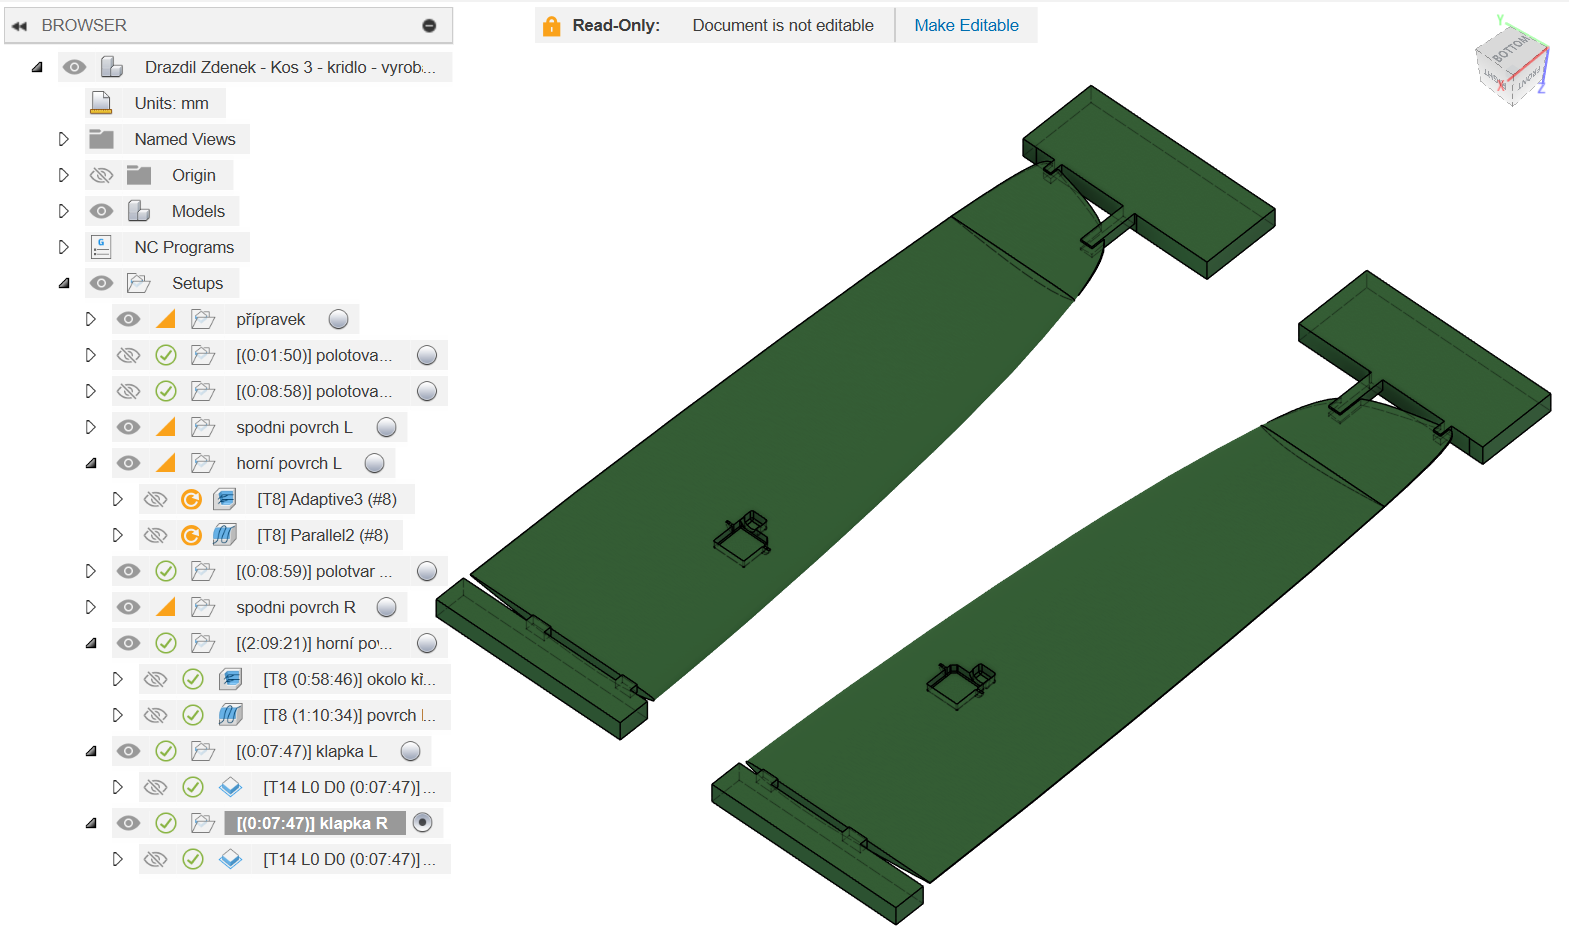The height and width of the screenshot is (940, 1569).
Task: Click the orange warning icon beside přípravek
Action: coord(166,319)
